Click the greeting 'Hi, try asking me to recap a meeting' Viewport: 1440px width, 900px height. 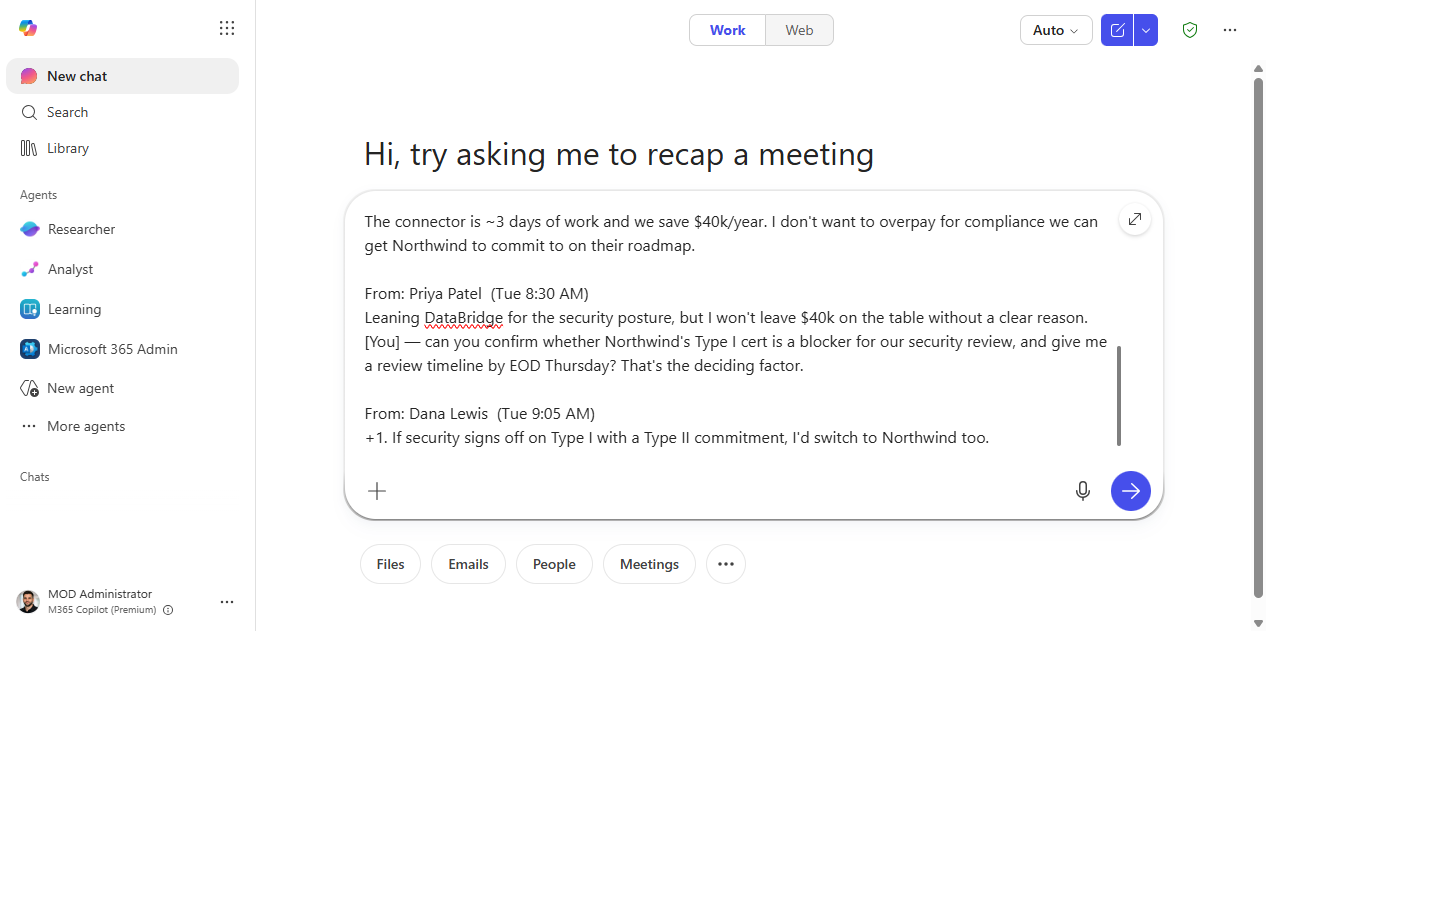[619, 154]
